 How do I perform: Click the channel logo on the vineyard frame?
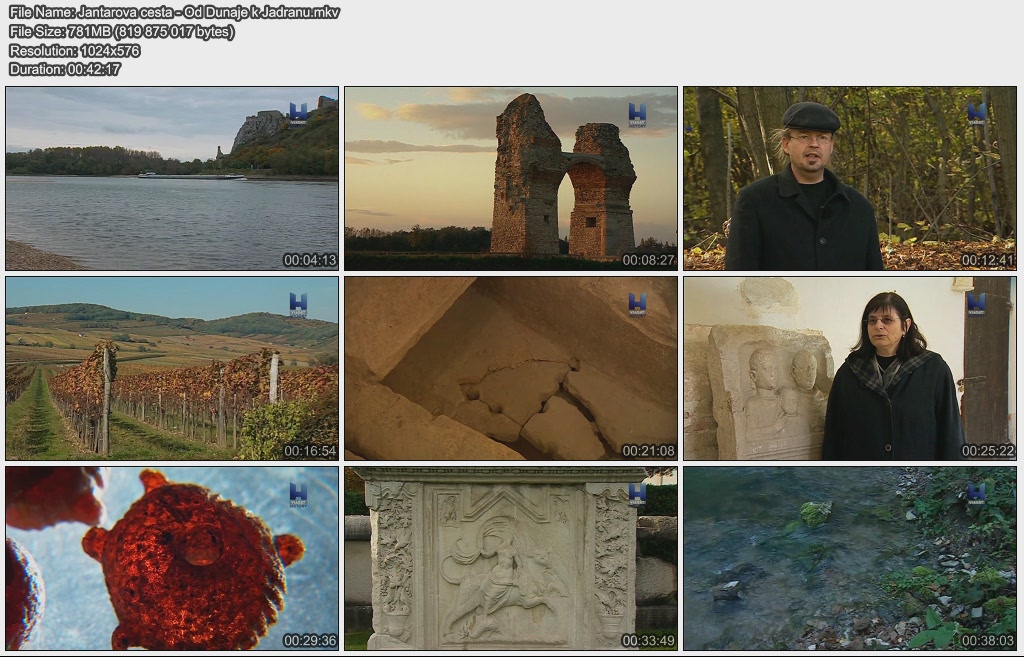pyautogui.click(x=298, y=304)
